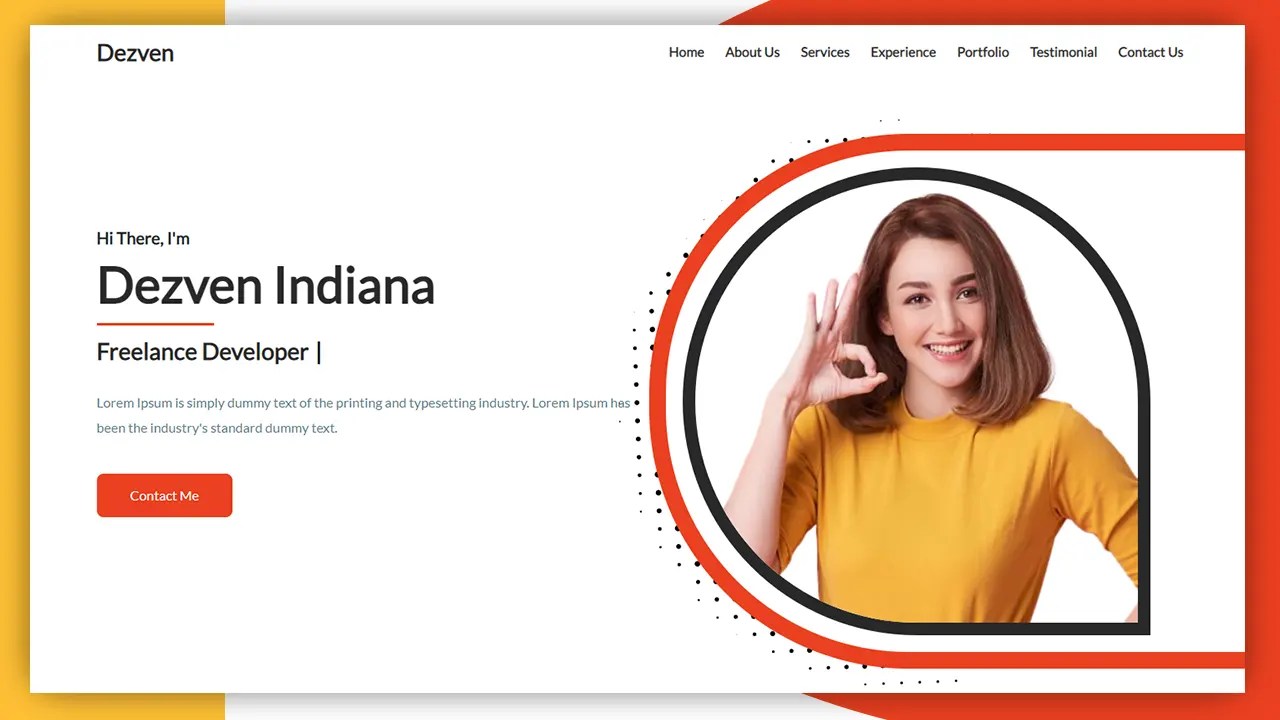Open the Experience section

point(903,52)
